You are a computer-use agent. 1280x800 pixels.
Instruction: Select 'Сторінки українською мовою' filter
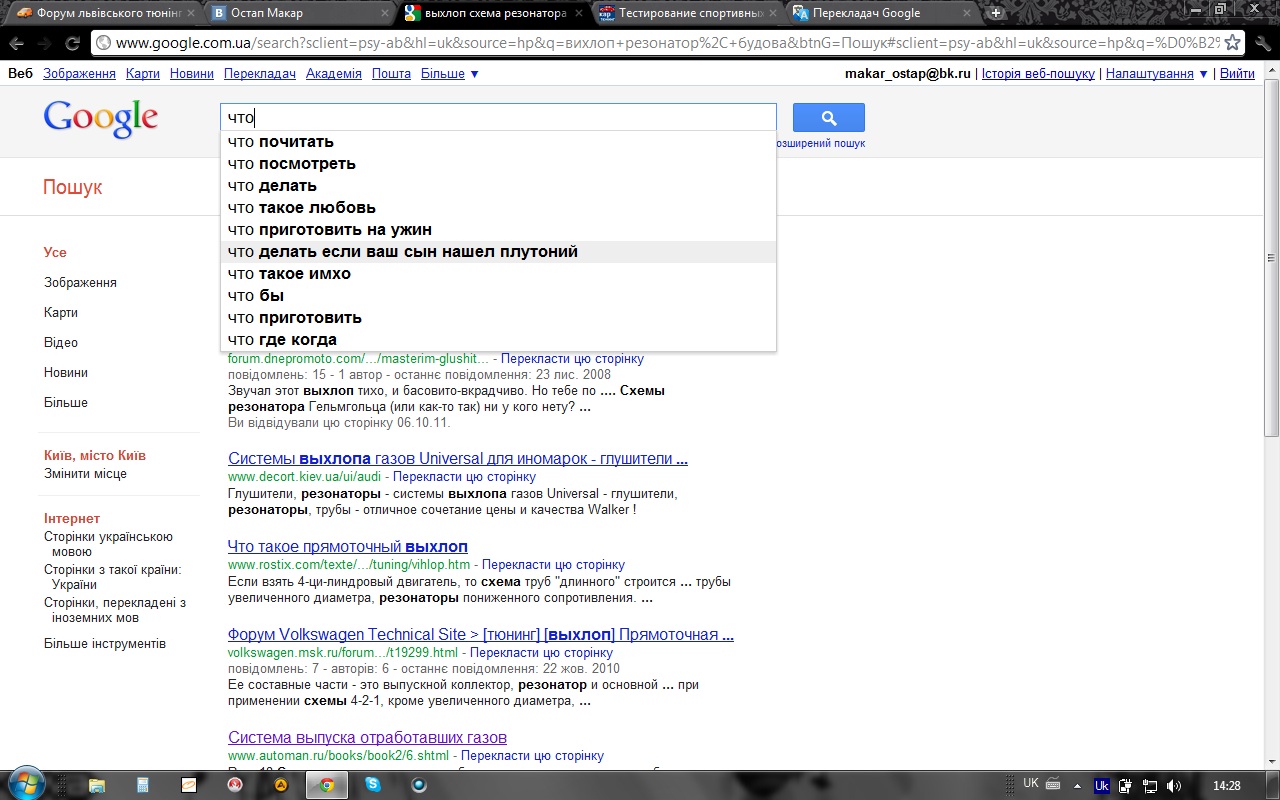pyautogui.click(x=108, y=544)
